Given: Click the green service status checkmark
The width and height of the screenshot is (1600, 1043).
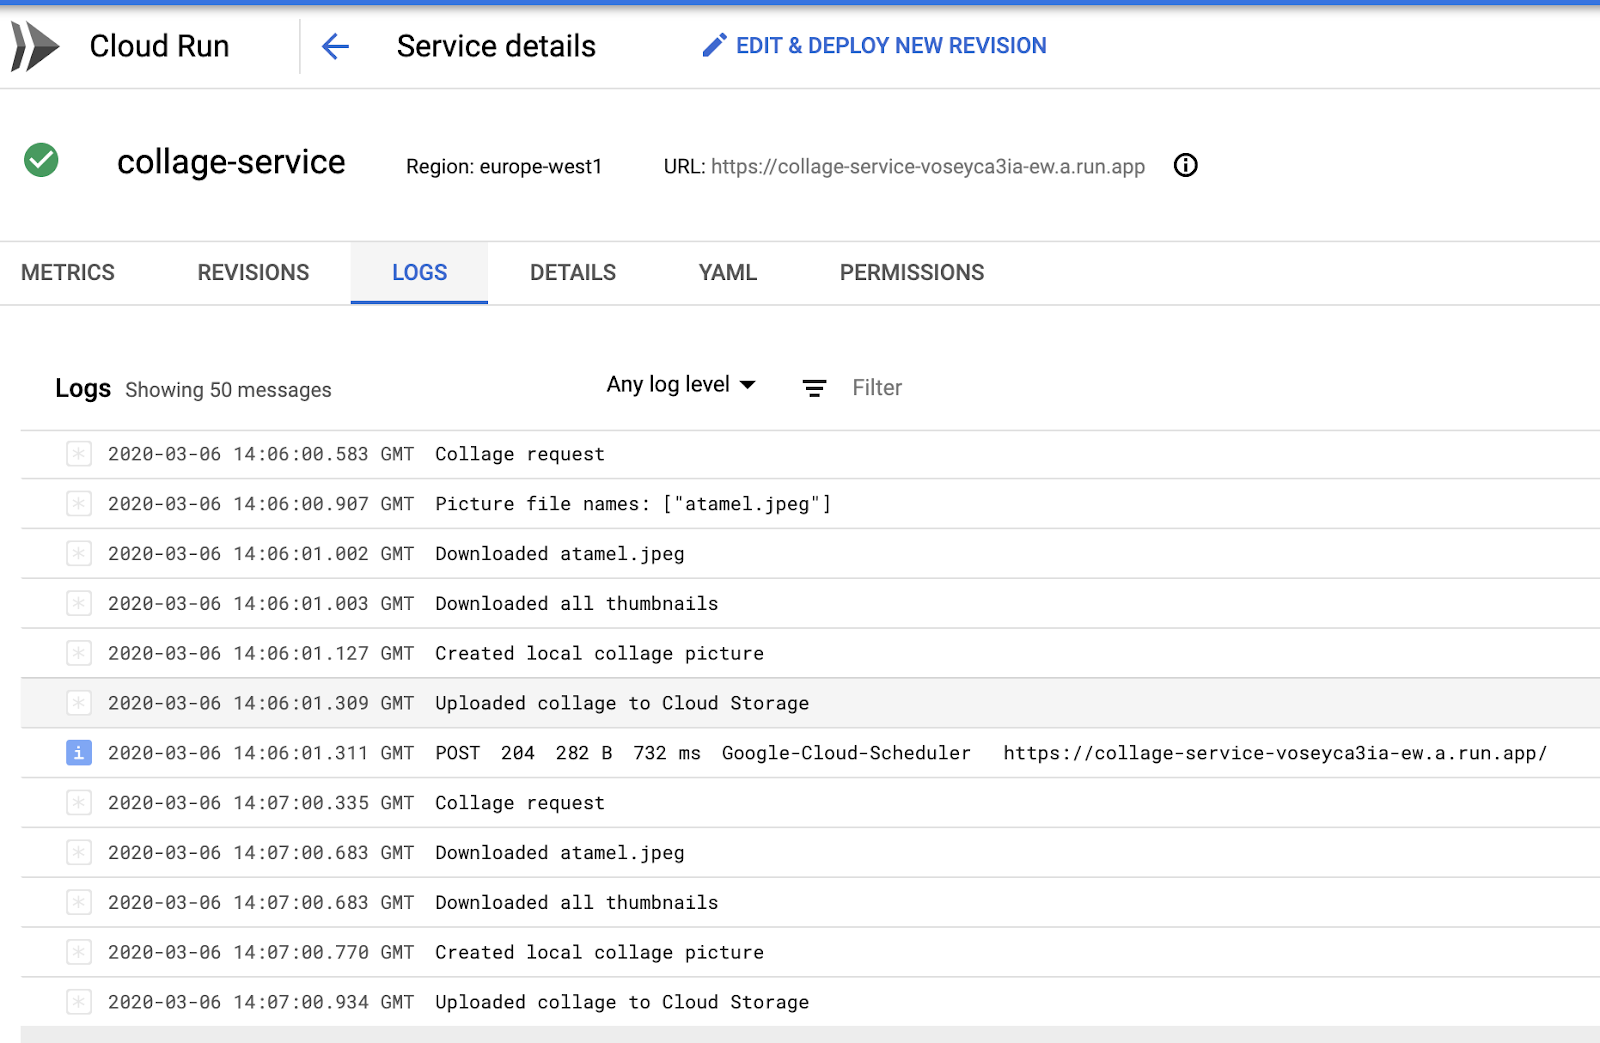Looking at the screenshot, I should (41, 160).
